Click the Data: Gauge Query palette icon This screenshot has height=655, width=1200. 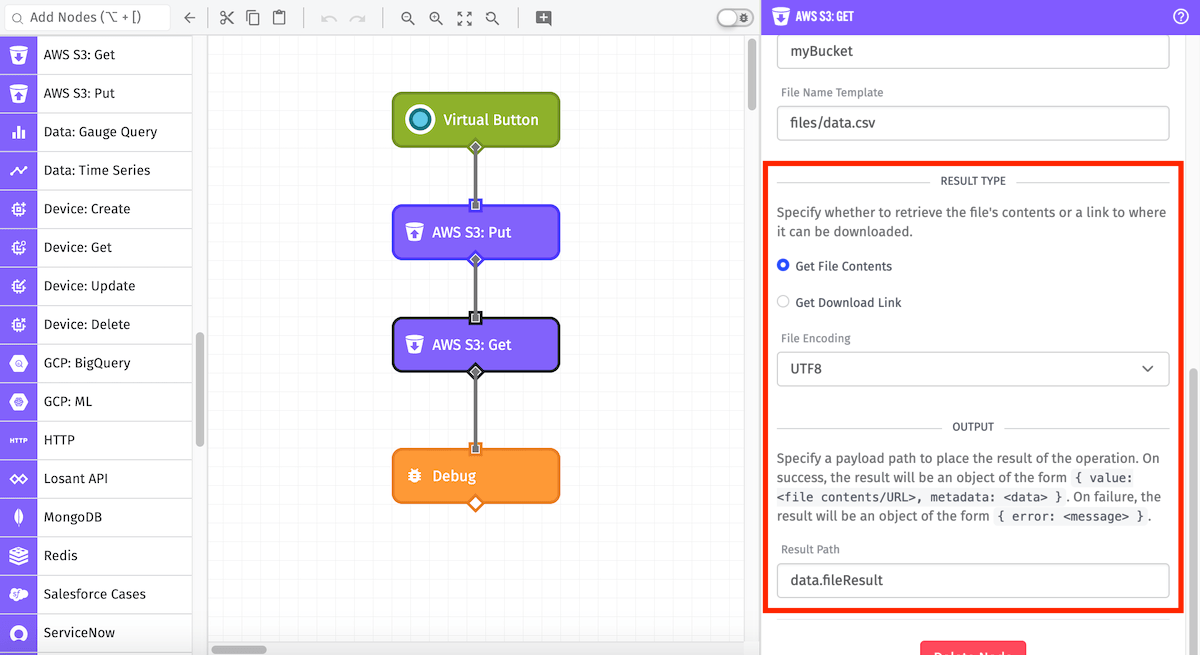coord(18,132)
